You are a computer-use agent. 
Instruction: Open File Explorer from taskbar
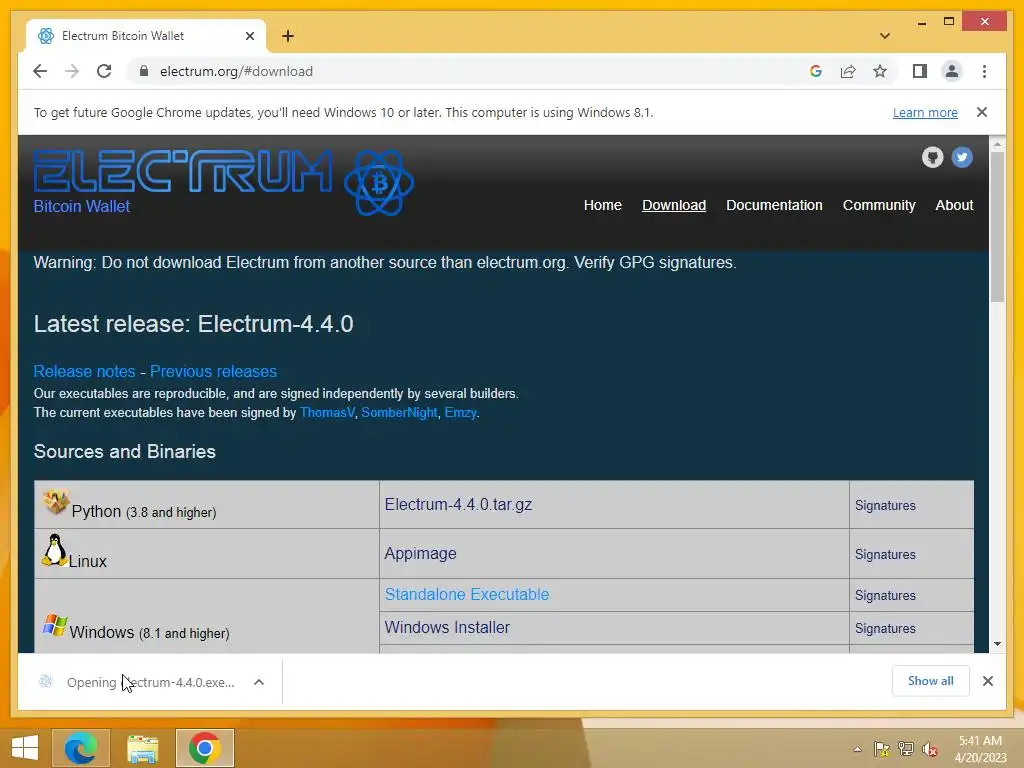coord(142,748)
